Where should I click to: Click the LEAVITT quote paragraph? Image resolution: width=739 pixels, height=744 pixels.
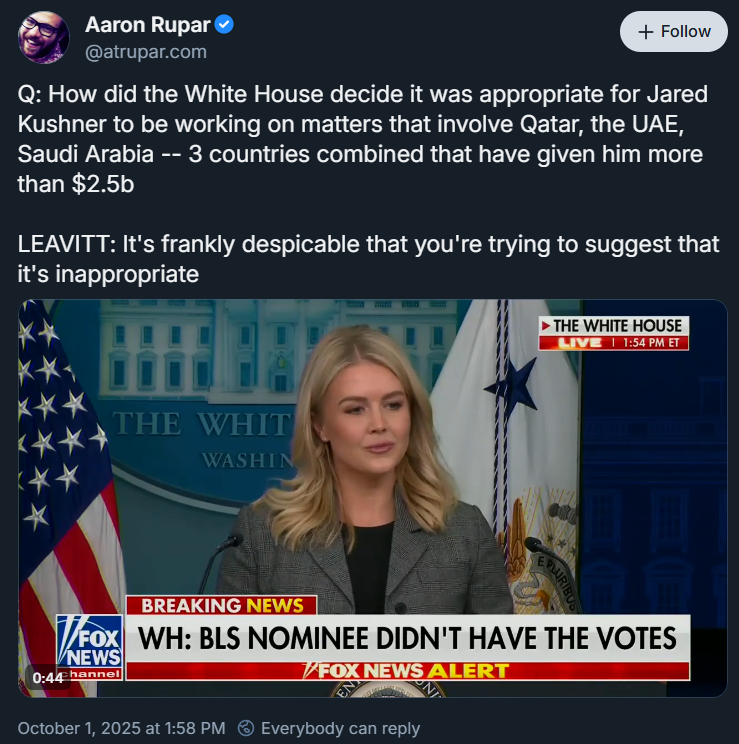368,259
